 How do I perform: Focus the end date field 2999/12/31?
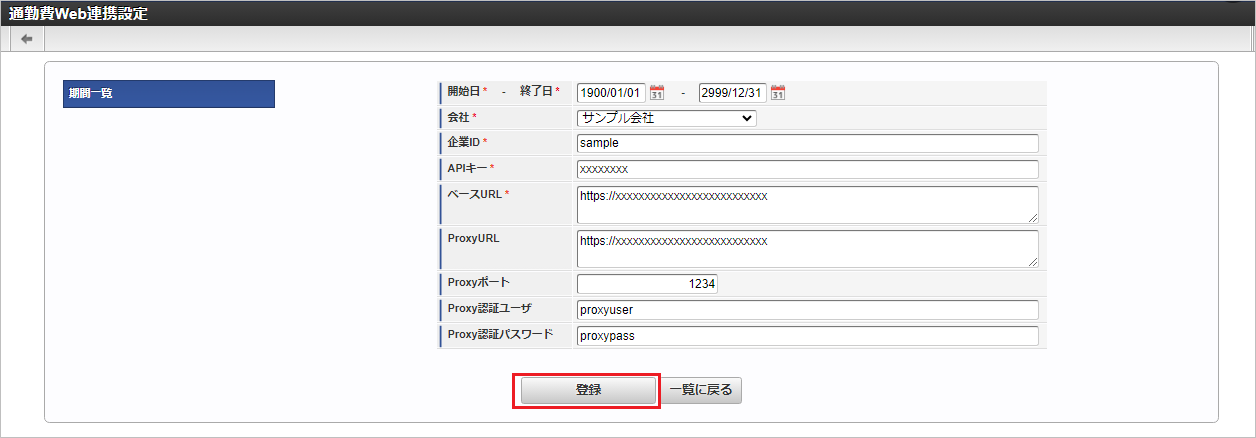tap(732, 93)
